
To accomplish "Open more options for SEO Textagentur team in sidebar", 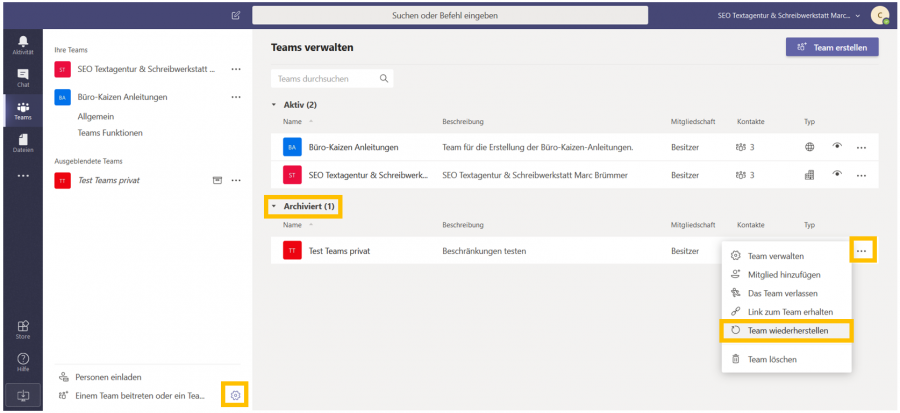I will (236, 69).
